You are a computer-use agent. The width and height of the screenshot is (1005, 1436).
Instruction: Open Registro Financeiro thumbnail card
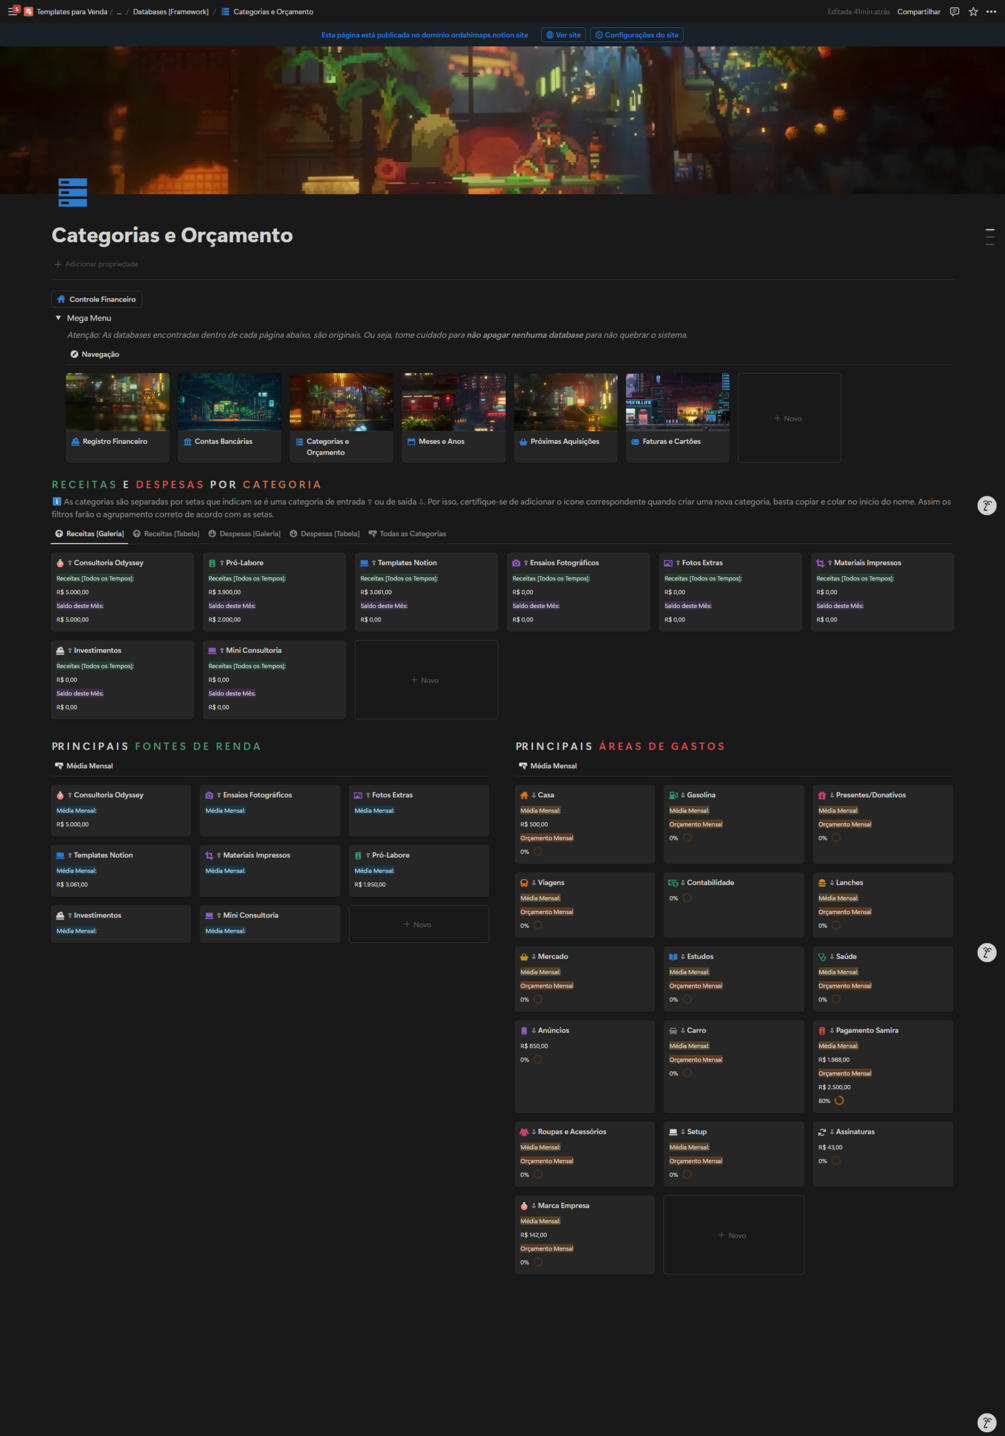(117, 417)
